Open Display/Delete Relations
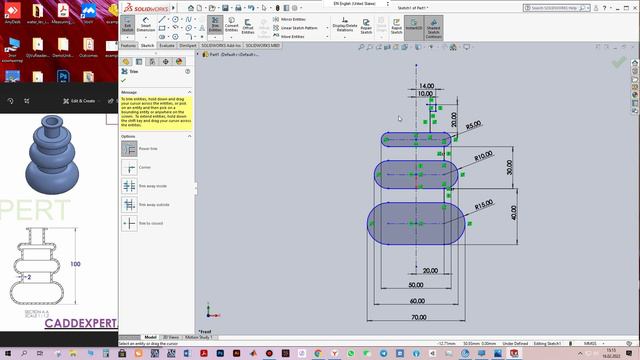 tap(345, 24)
